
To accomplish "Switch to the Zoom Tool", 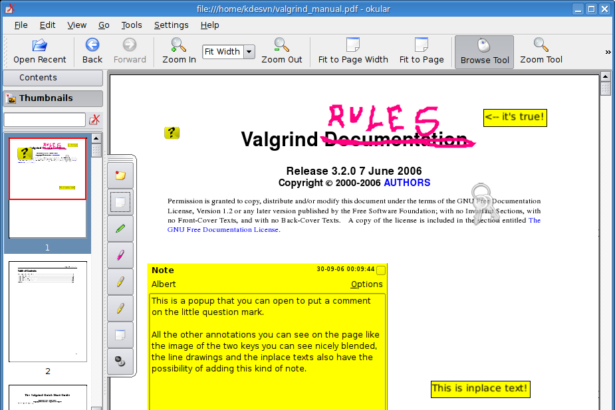I will pos(541,51).
